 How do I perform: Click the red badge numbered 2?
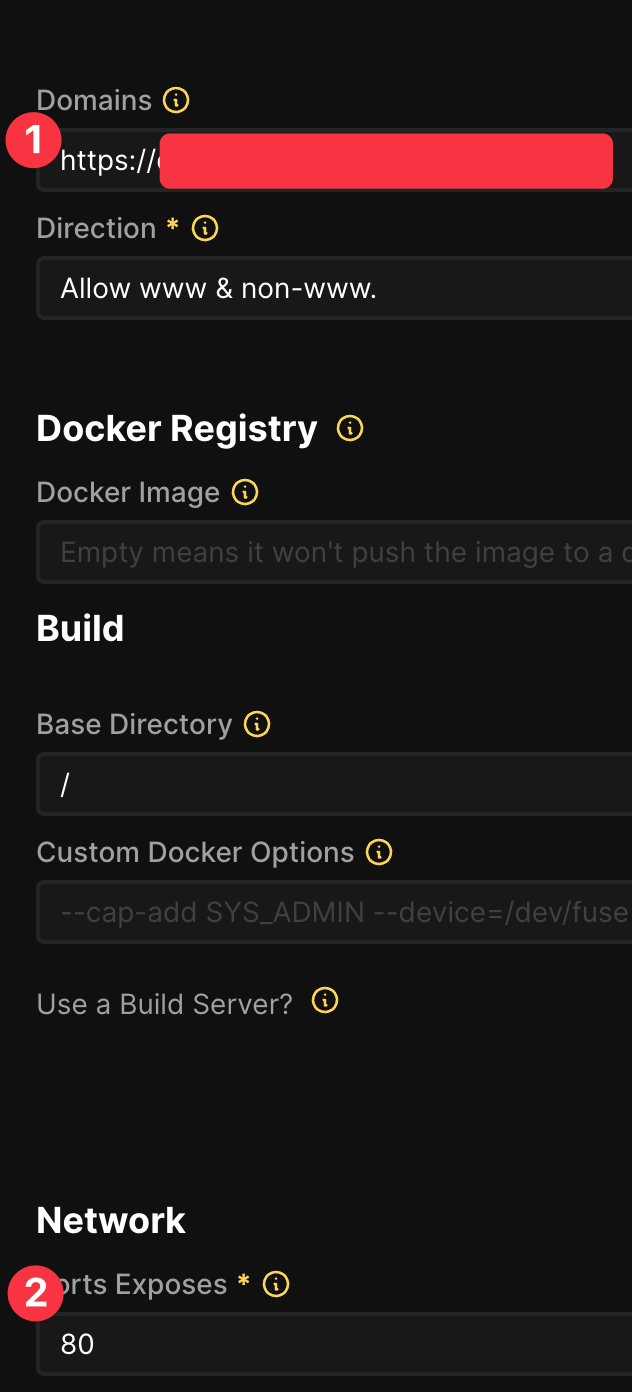[x=36, y=1294]
